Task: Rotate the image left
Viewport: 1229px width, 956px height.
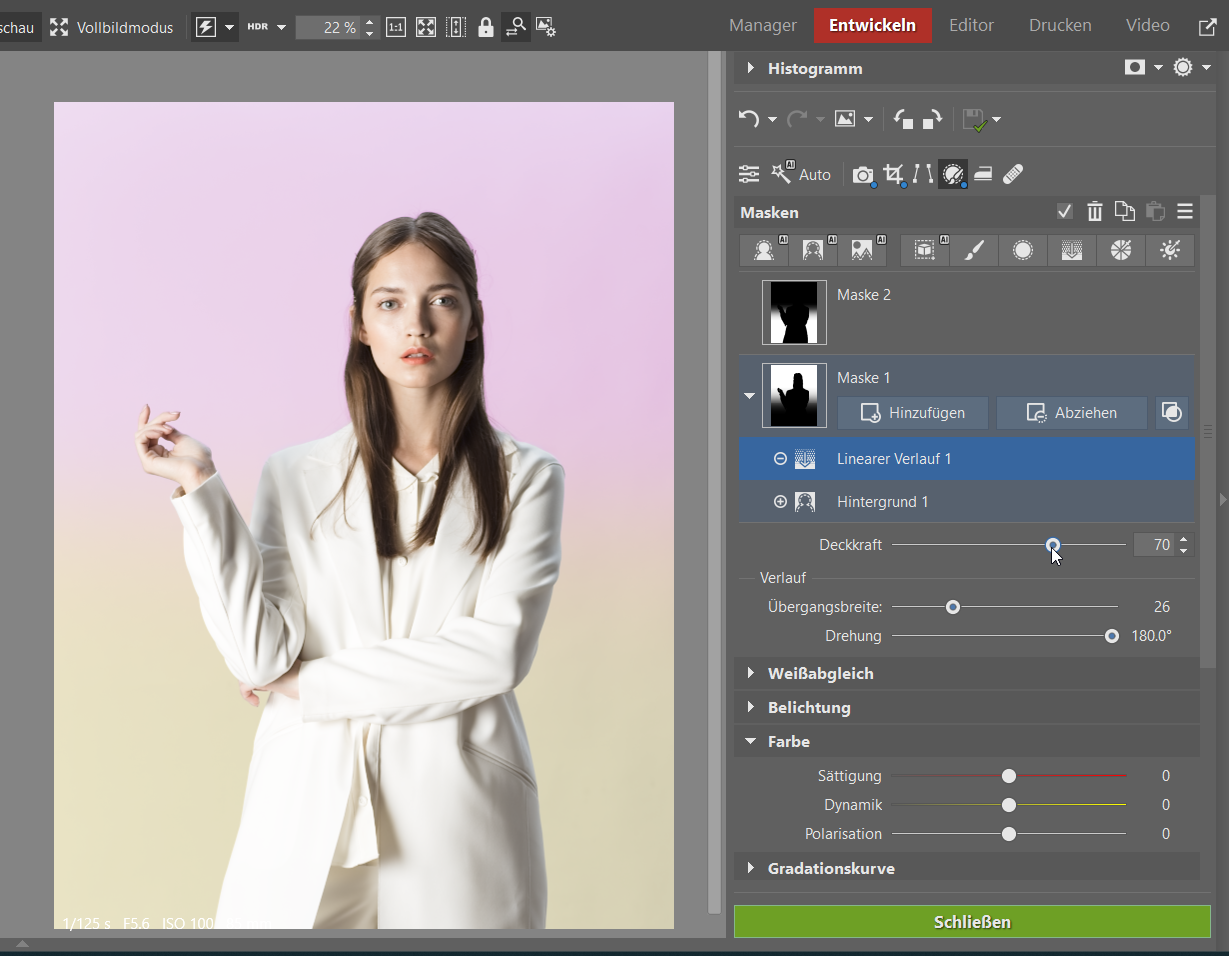Action: point(903,120)
